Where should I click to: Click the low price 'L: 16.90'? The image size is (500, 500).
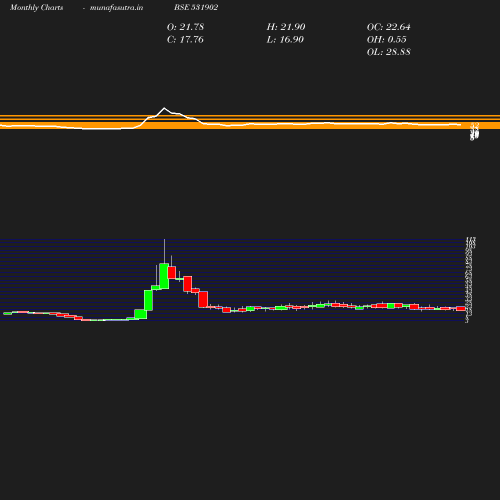tap(285, 39)
